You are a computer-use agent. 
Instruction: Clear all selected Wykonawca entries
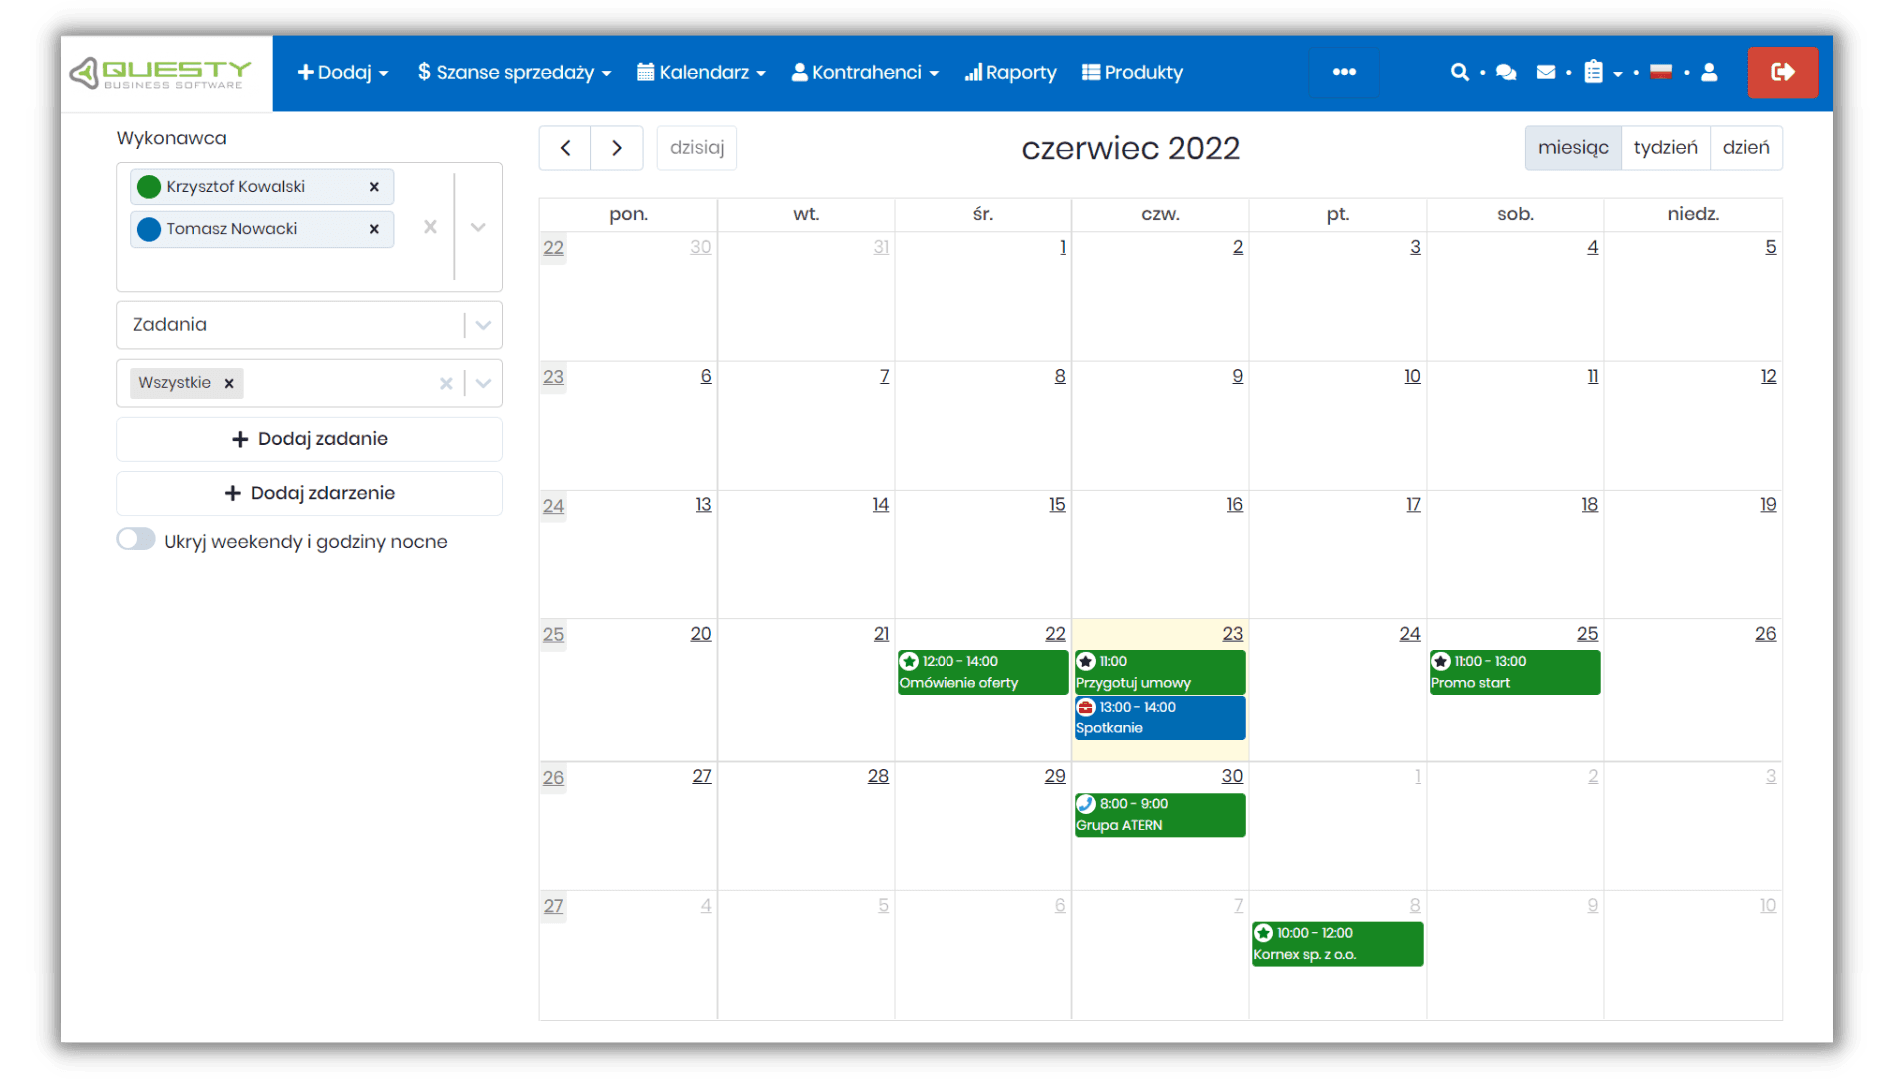tap(430, 227)
